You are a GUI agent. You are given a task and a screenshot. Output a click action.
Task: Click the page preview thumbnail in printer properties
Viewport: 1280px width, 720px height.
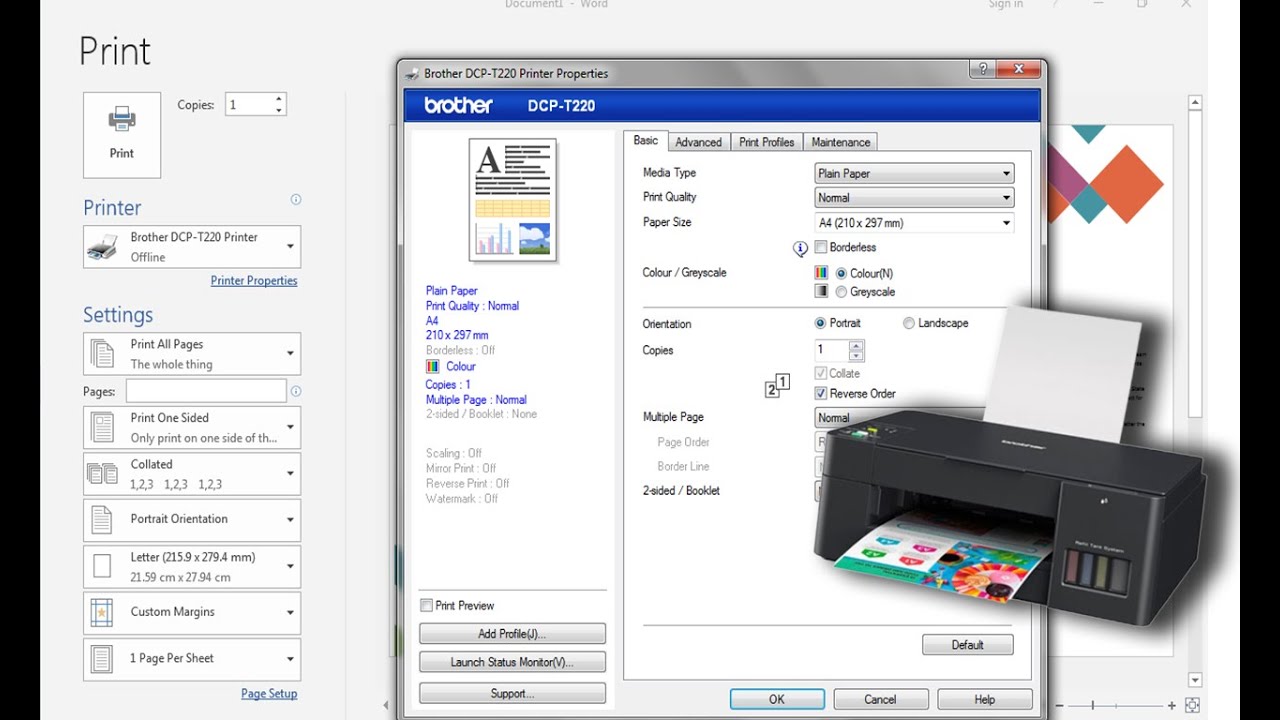[x=513, y=200]
